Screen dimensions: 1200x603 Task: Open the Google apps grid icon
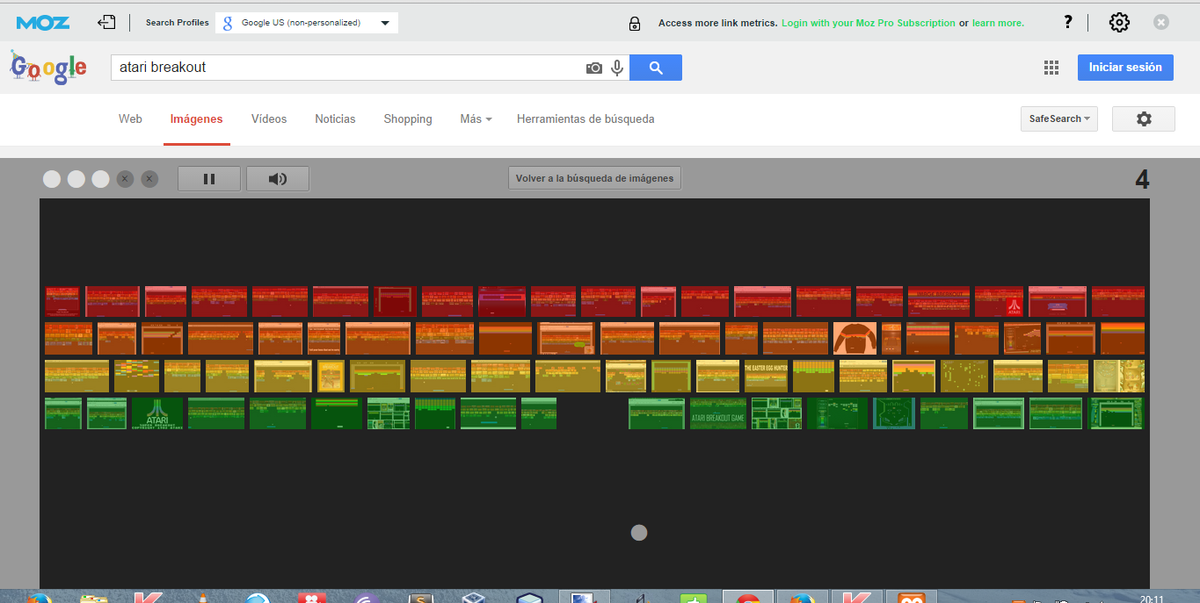pos(1051,67)
